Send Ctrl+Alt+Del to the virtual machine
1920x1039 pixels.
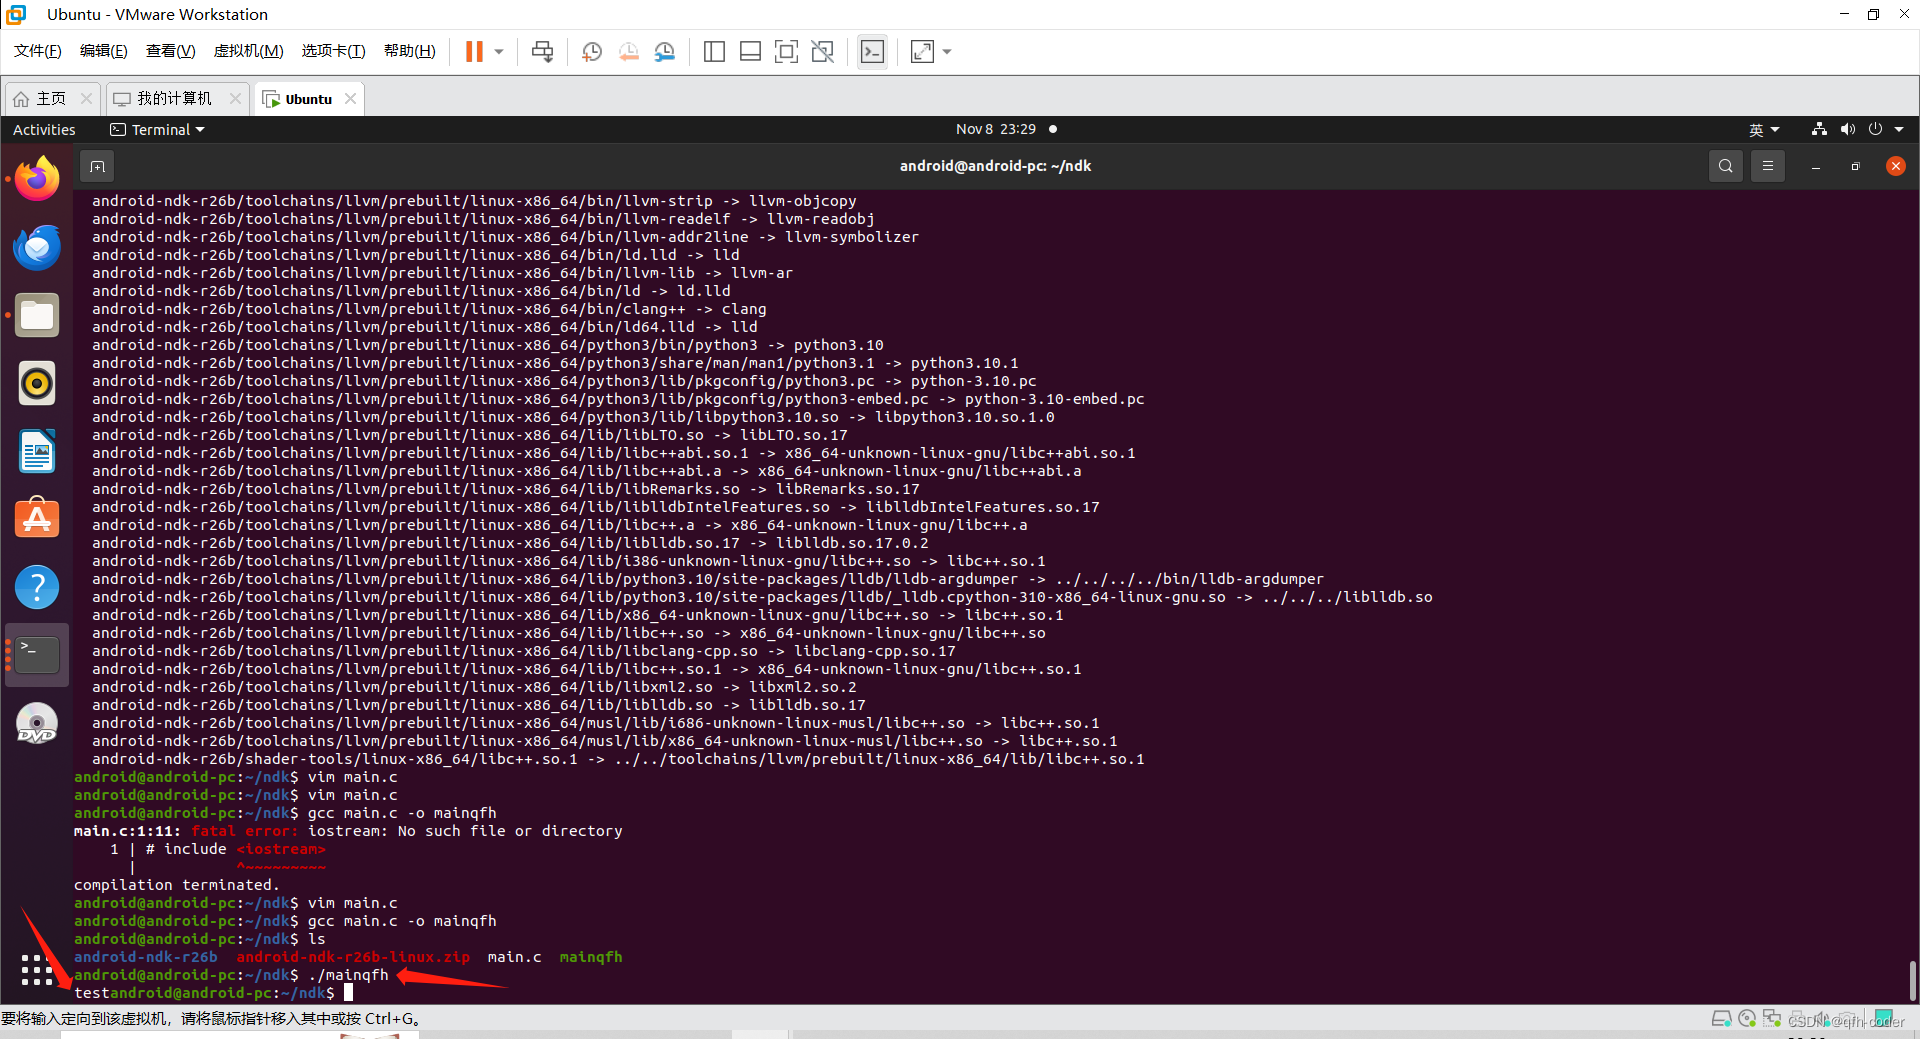[x=542, y=51]
